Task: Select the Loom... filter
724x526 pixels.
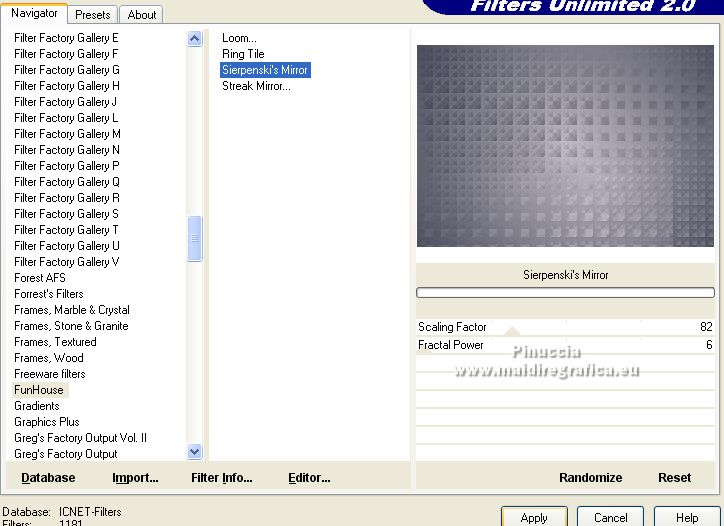Action: pyautogui.click(x=239, y=38)
